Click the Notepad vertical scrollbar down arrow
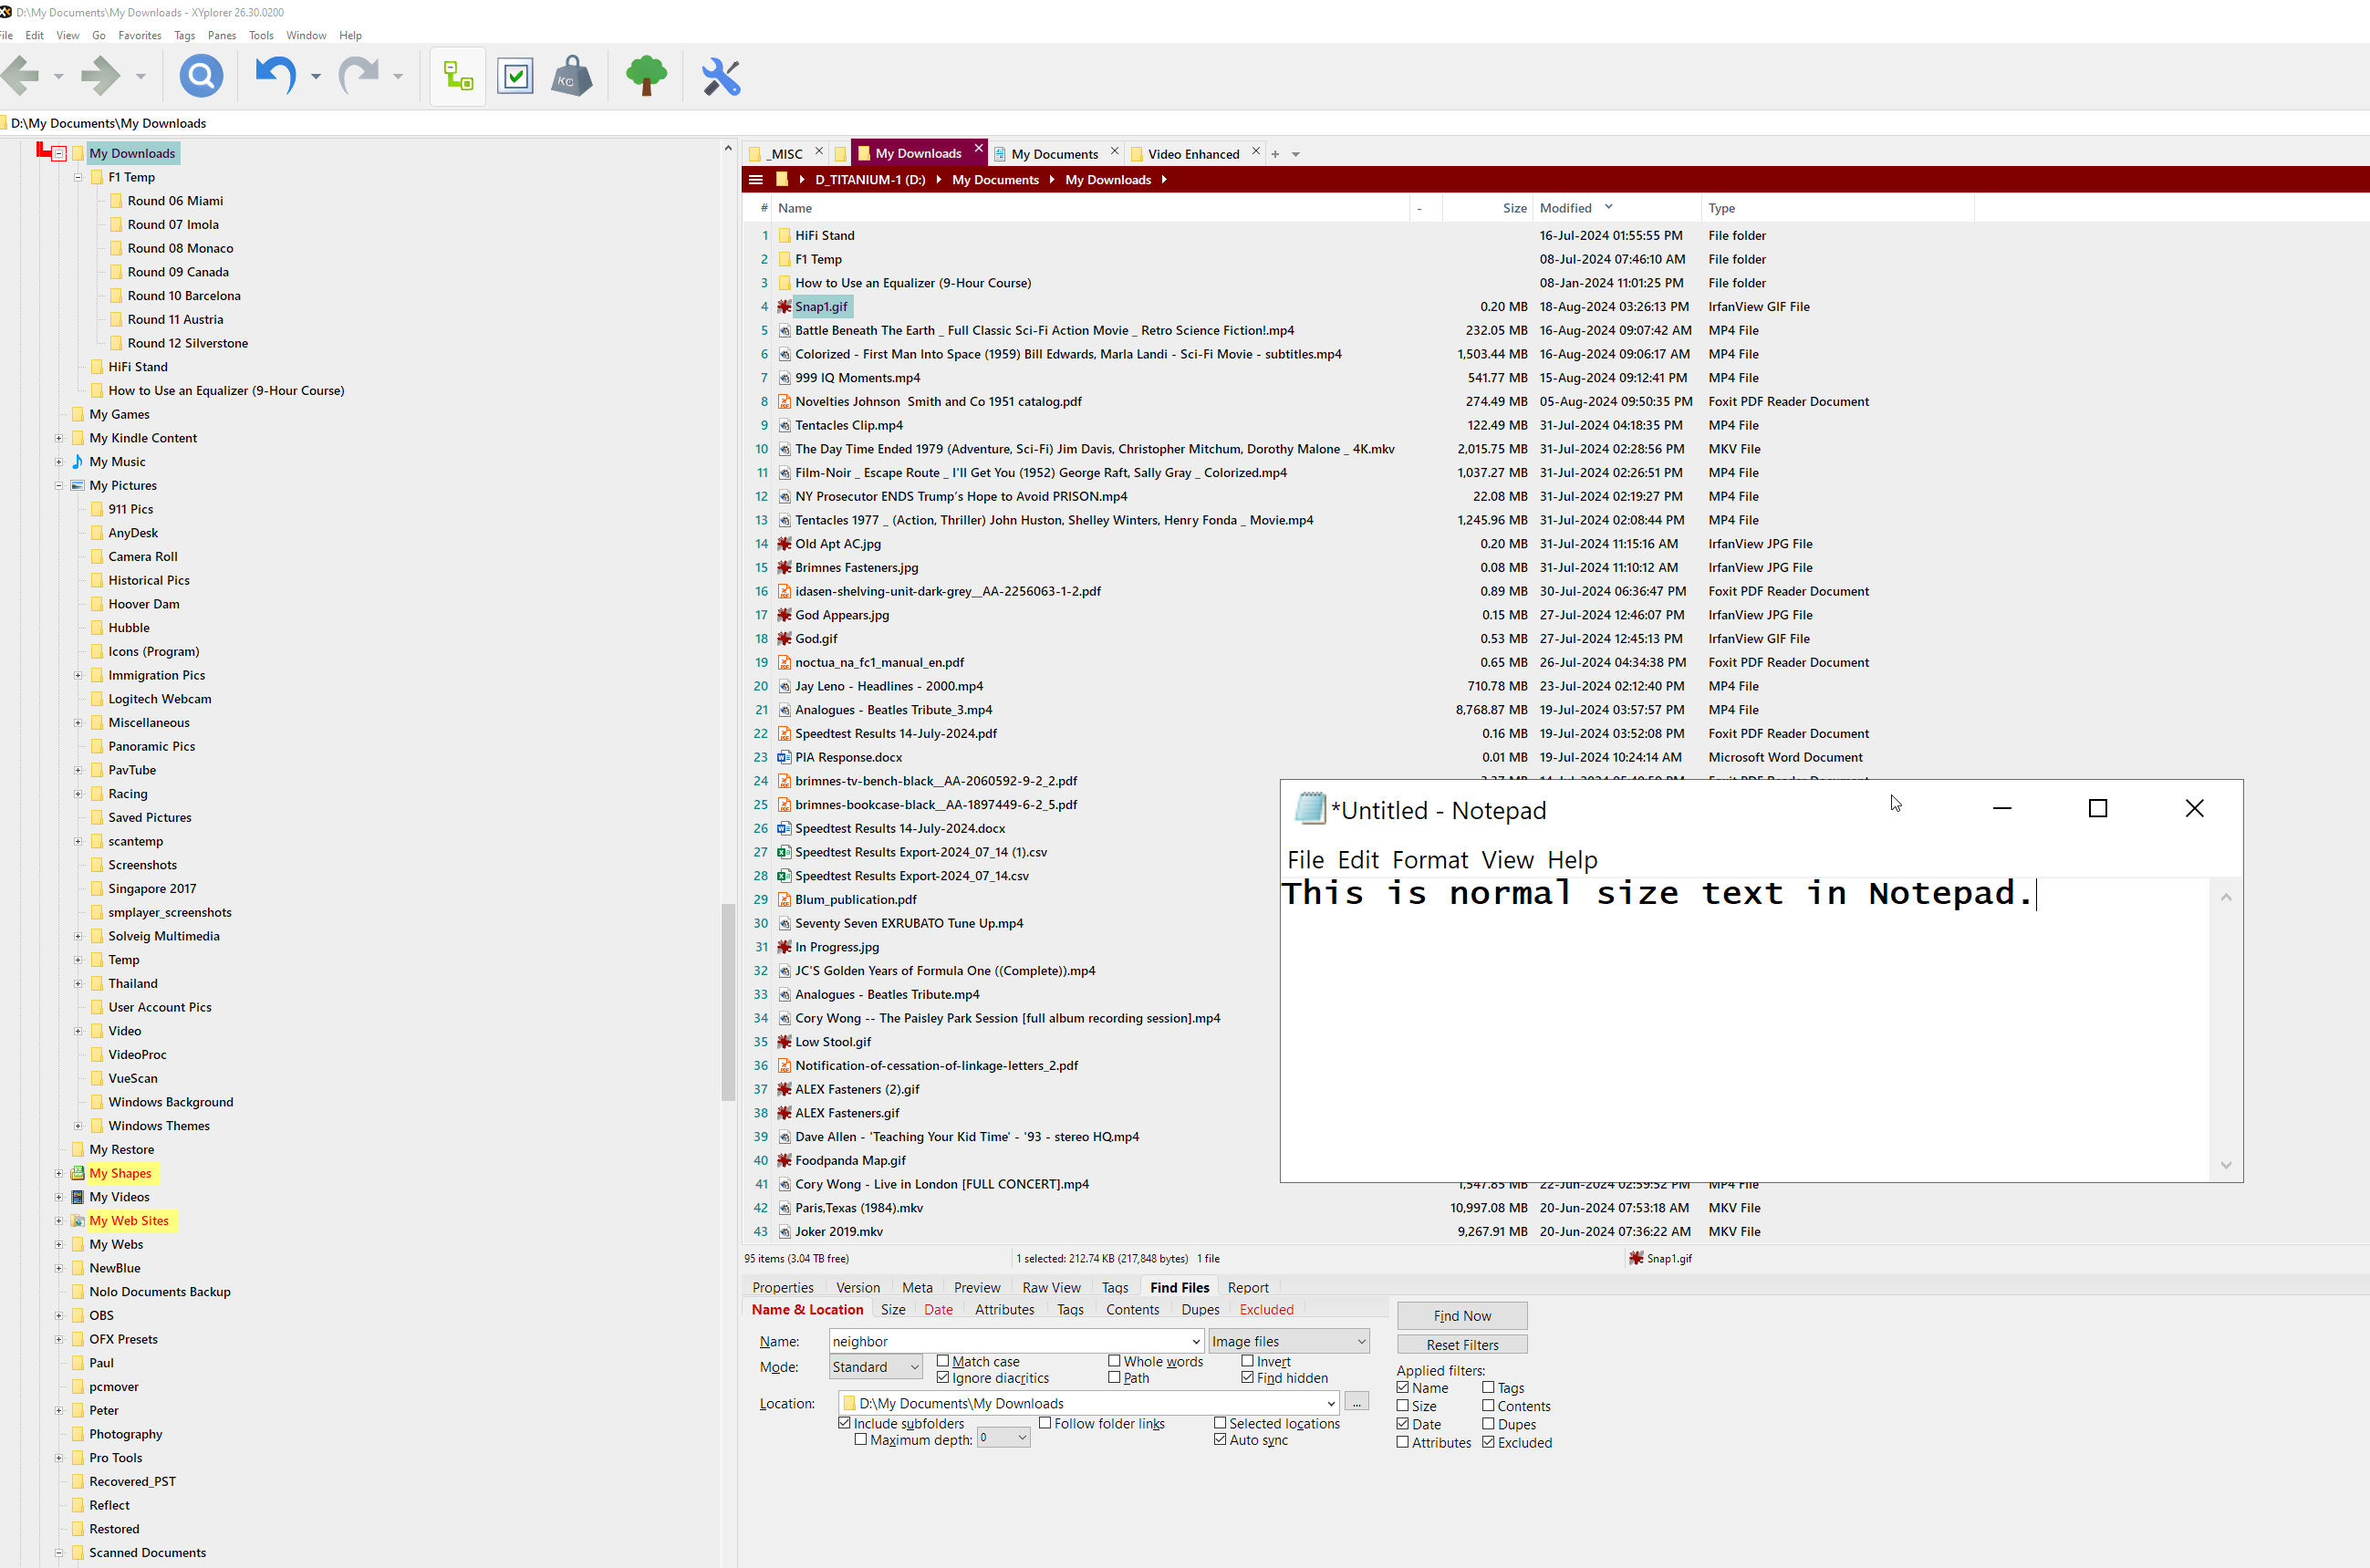 tap(2225, 1165)
